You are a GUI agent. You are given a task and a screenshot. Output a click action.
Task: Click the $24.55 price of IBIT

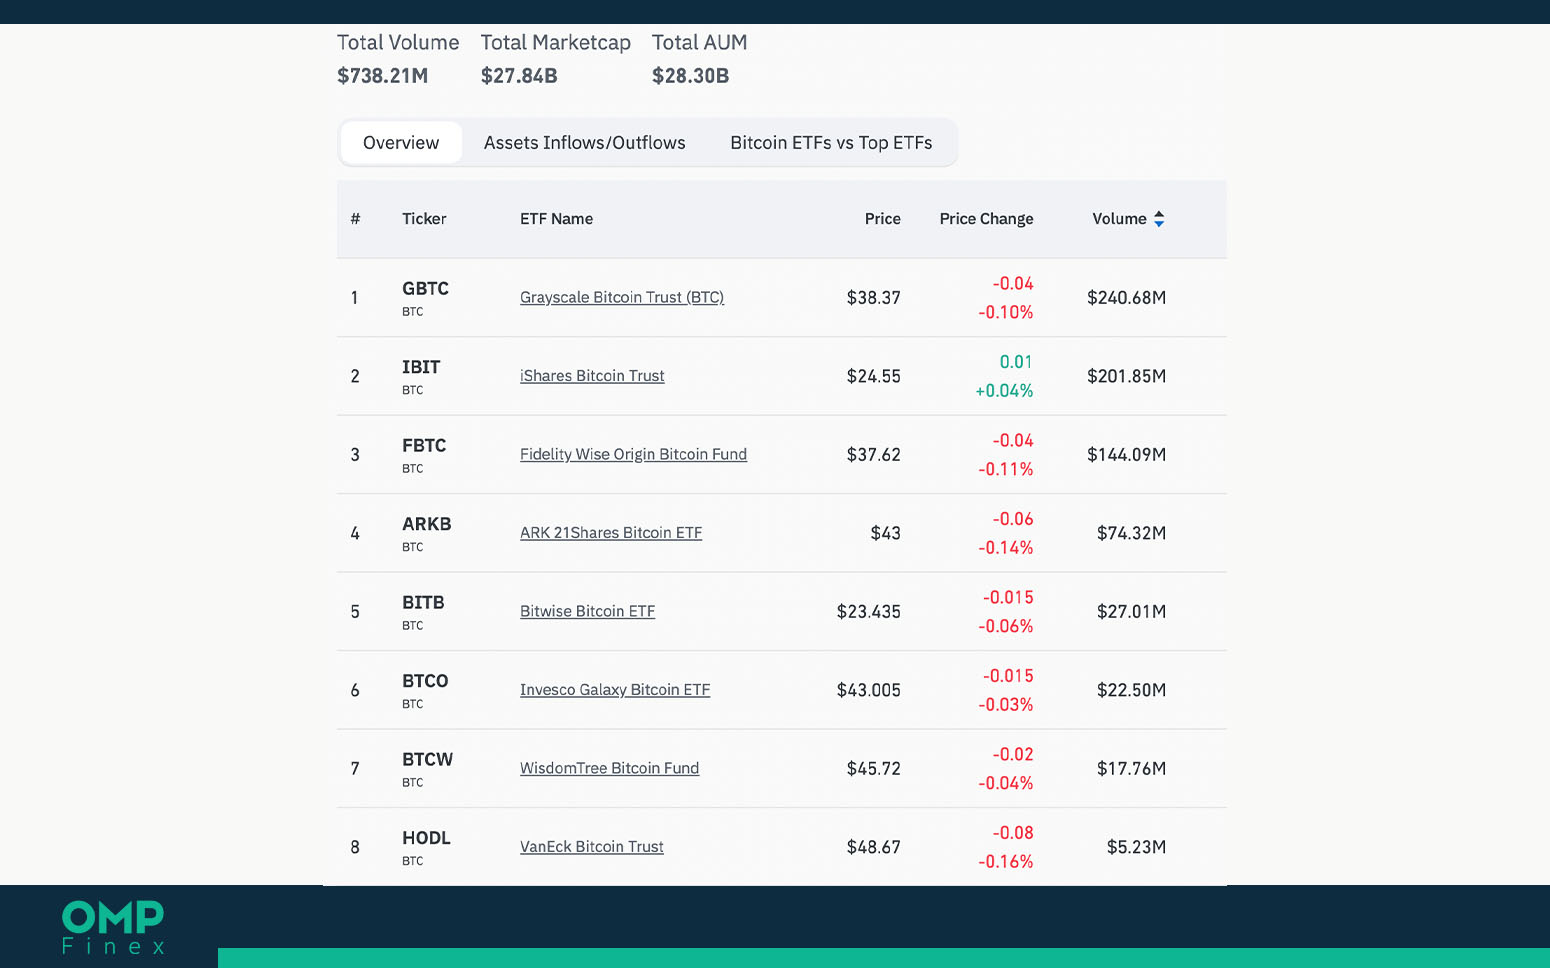tap(874, 376)
